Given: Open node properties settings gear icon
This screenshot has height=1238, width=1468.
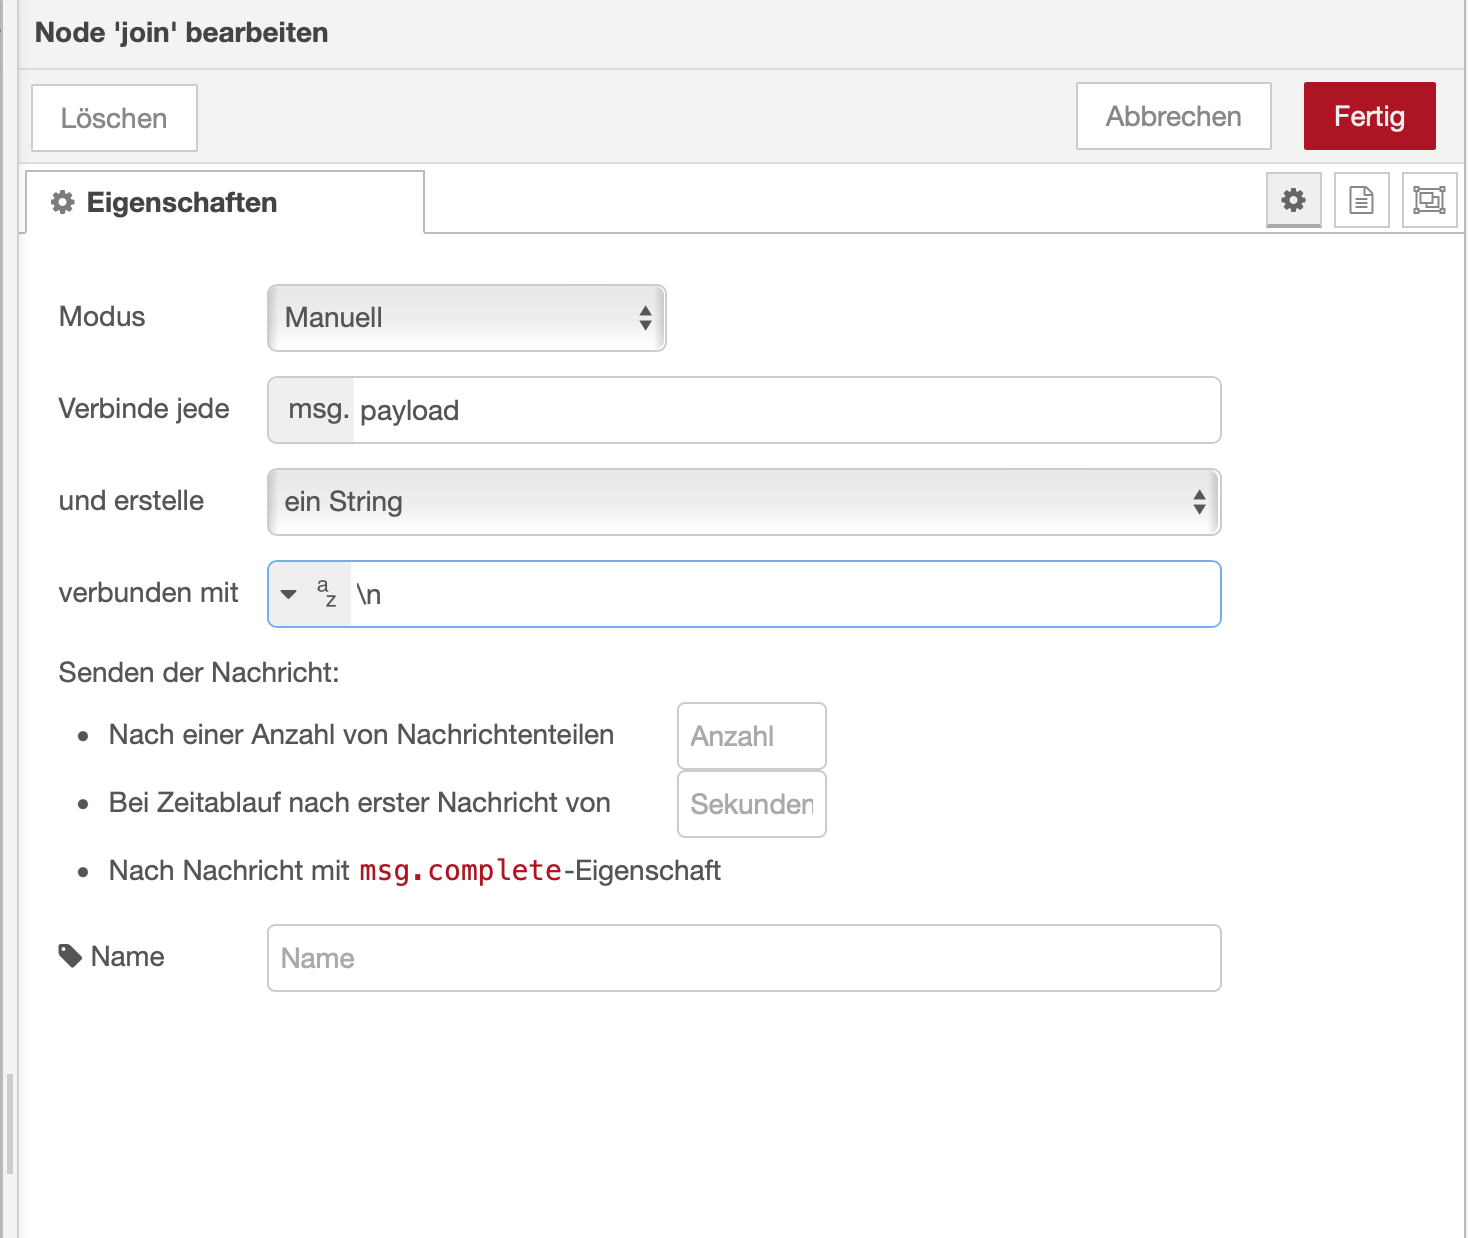Looking at the screenshot, I should tap(1293, 200).
